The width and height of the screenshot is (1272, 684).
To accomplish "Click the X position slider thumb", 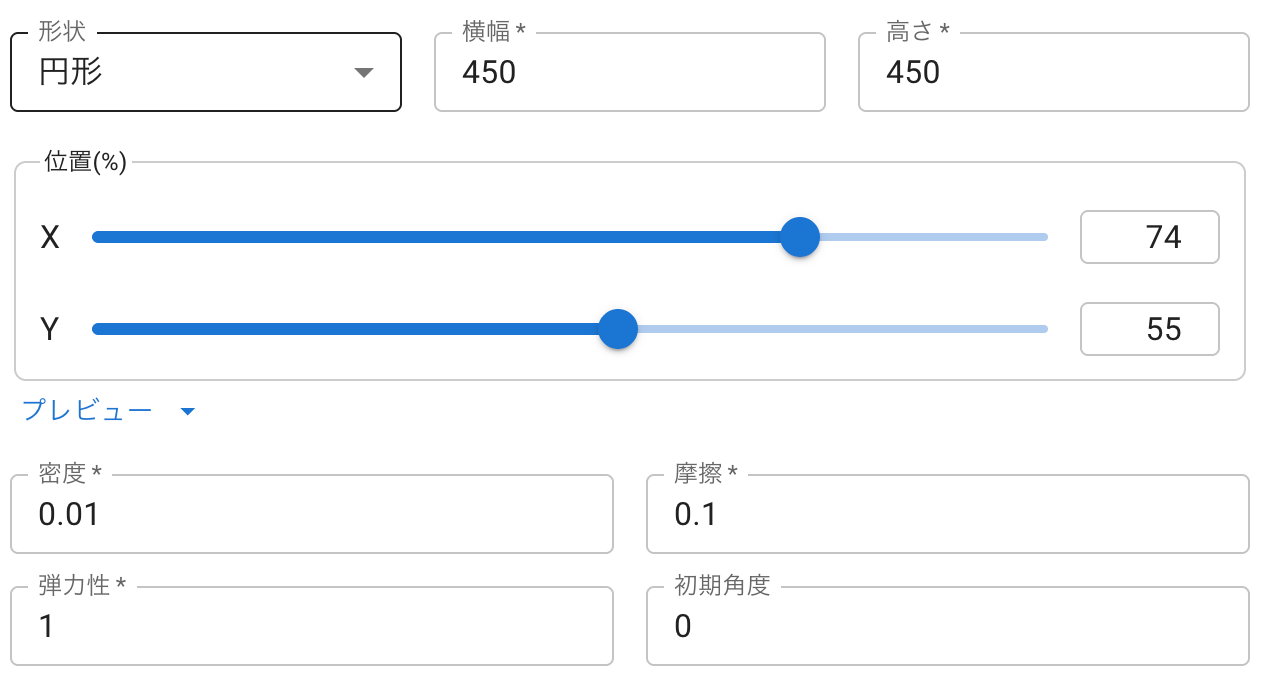I will [x=799, y=237].
